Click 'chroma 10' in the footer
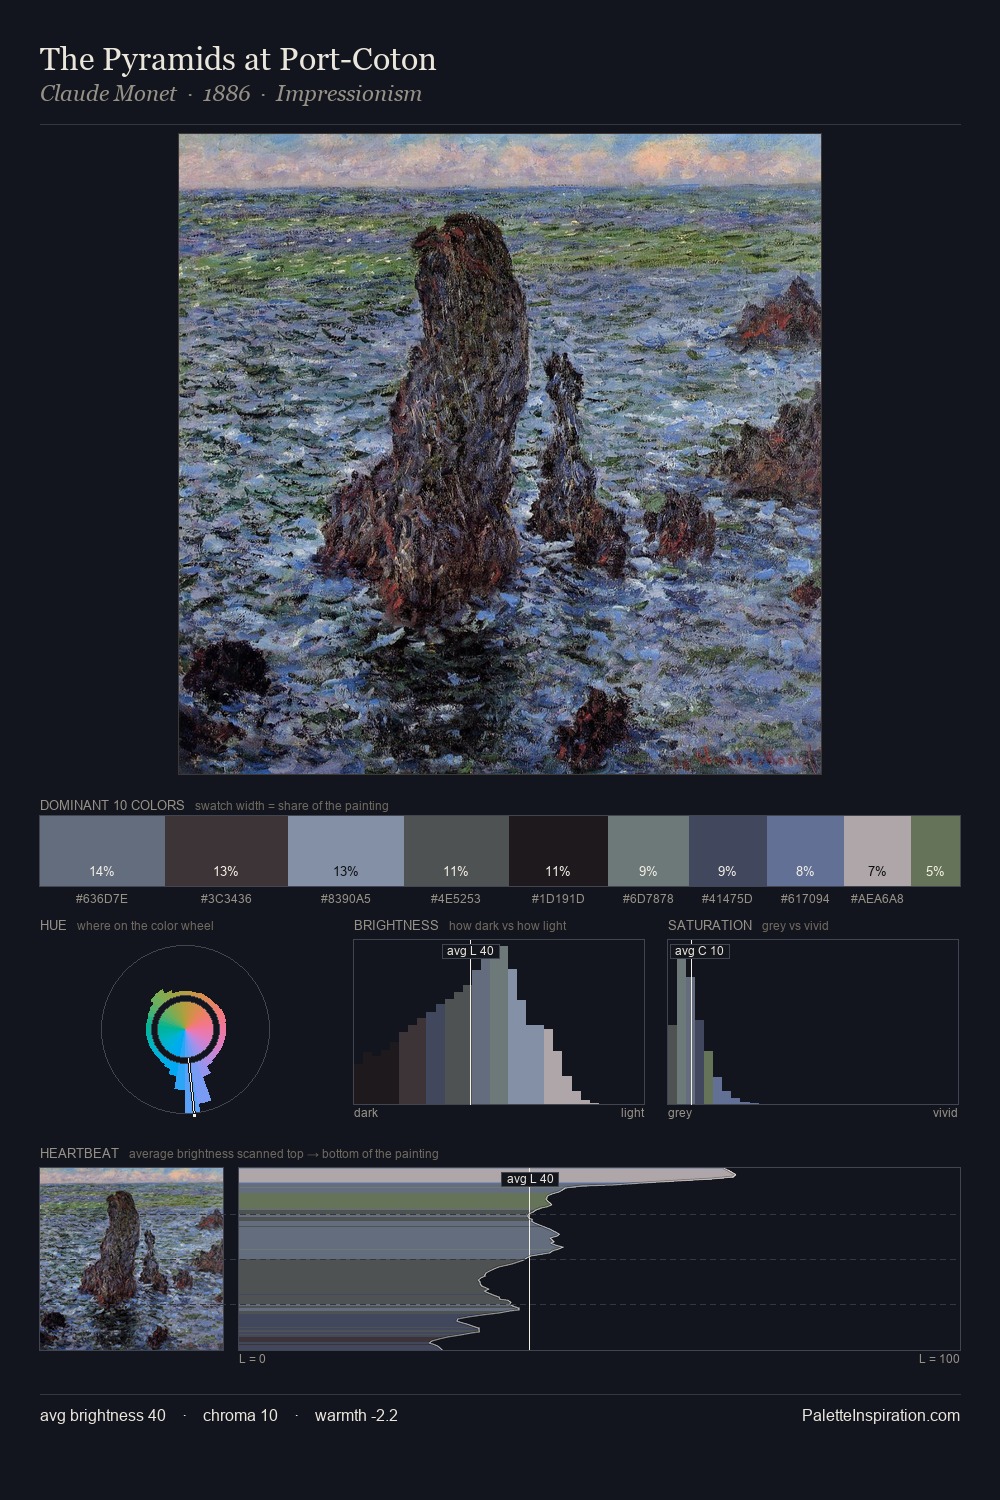This screenshot has width=1000, height=1500. click(240, 1415)
